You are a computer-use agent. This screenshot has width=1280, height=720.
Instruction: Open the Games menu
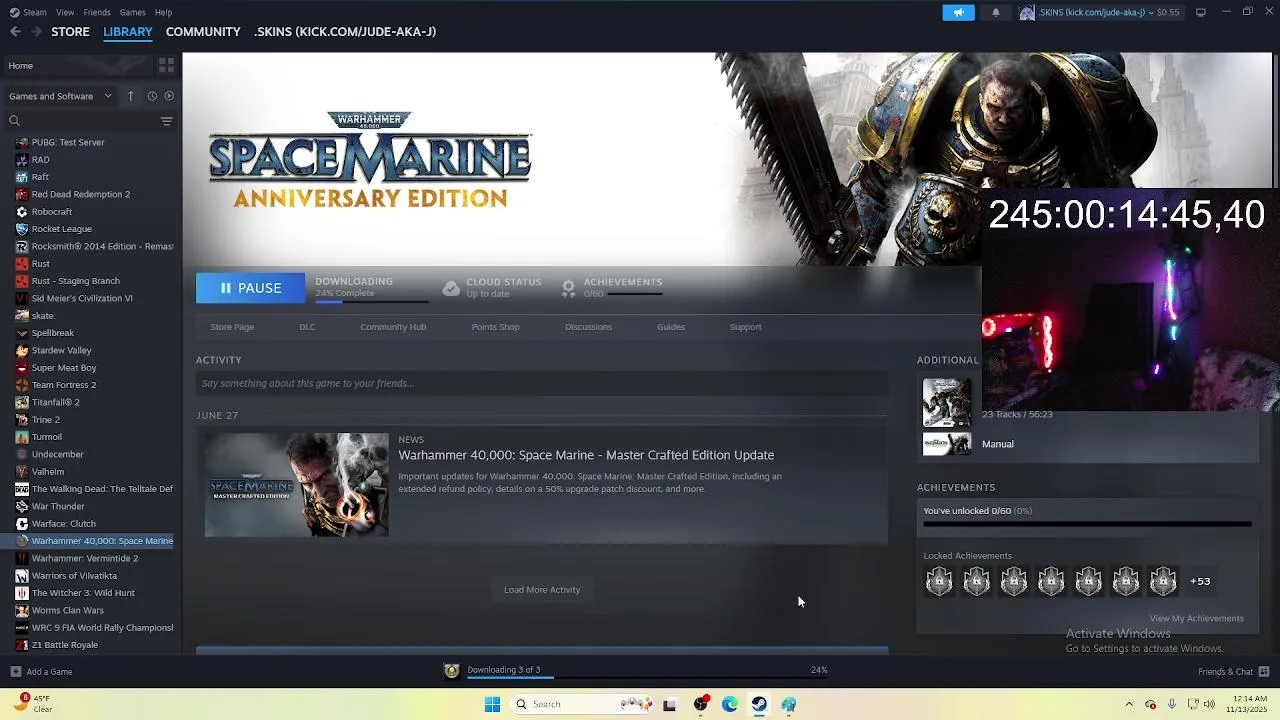tap(133, 12)
